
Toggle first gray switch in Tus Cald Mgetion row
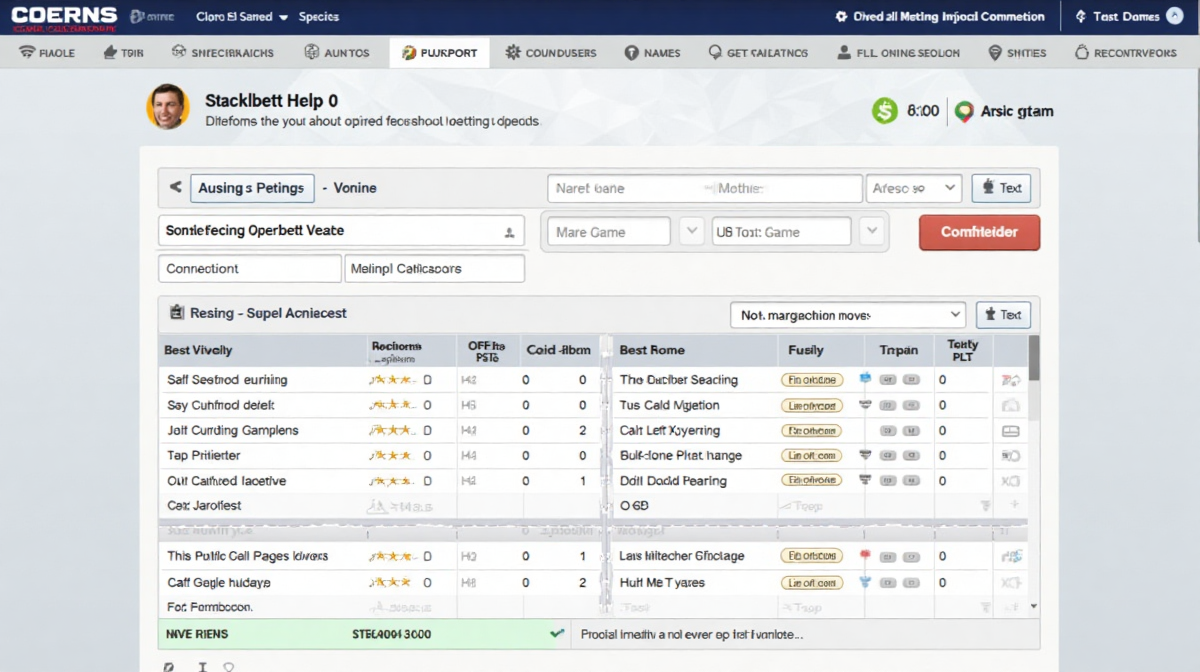887,406
